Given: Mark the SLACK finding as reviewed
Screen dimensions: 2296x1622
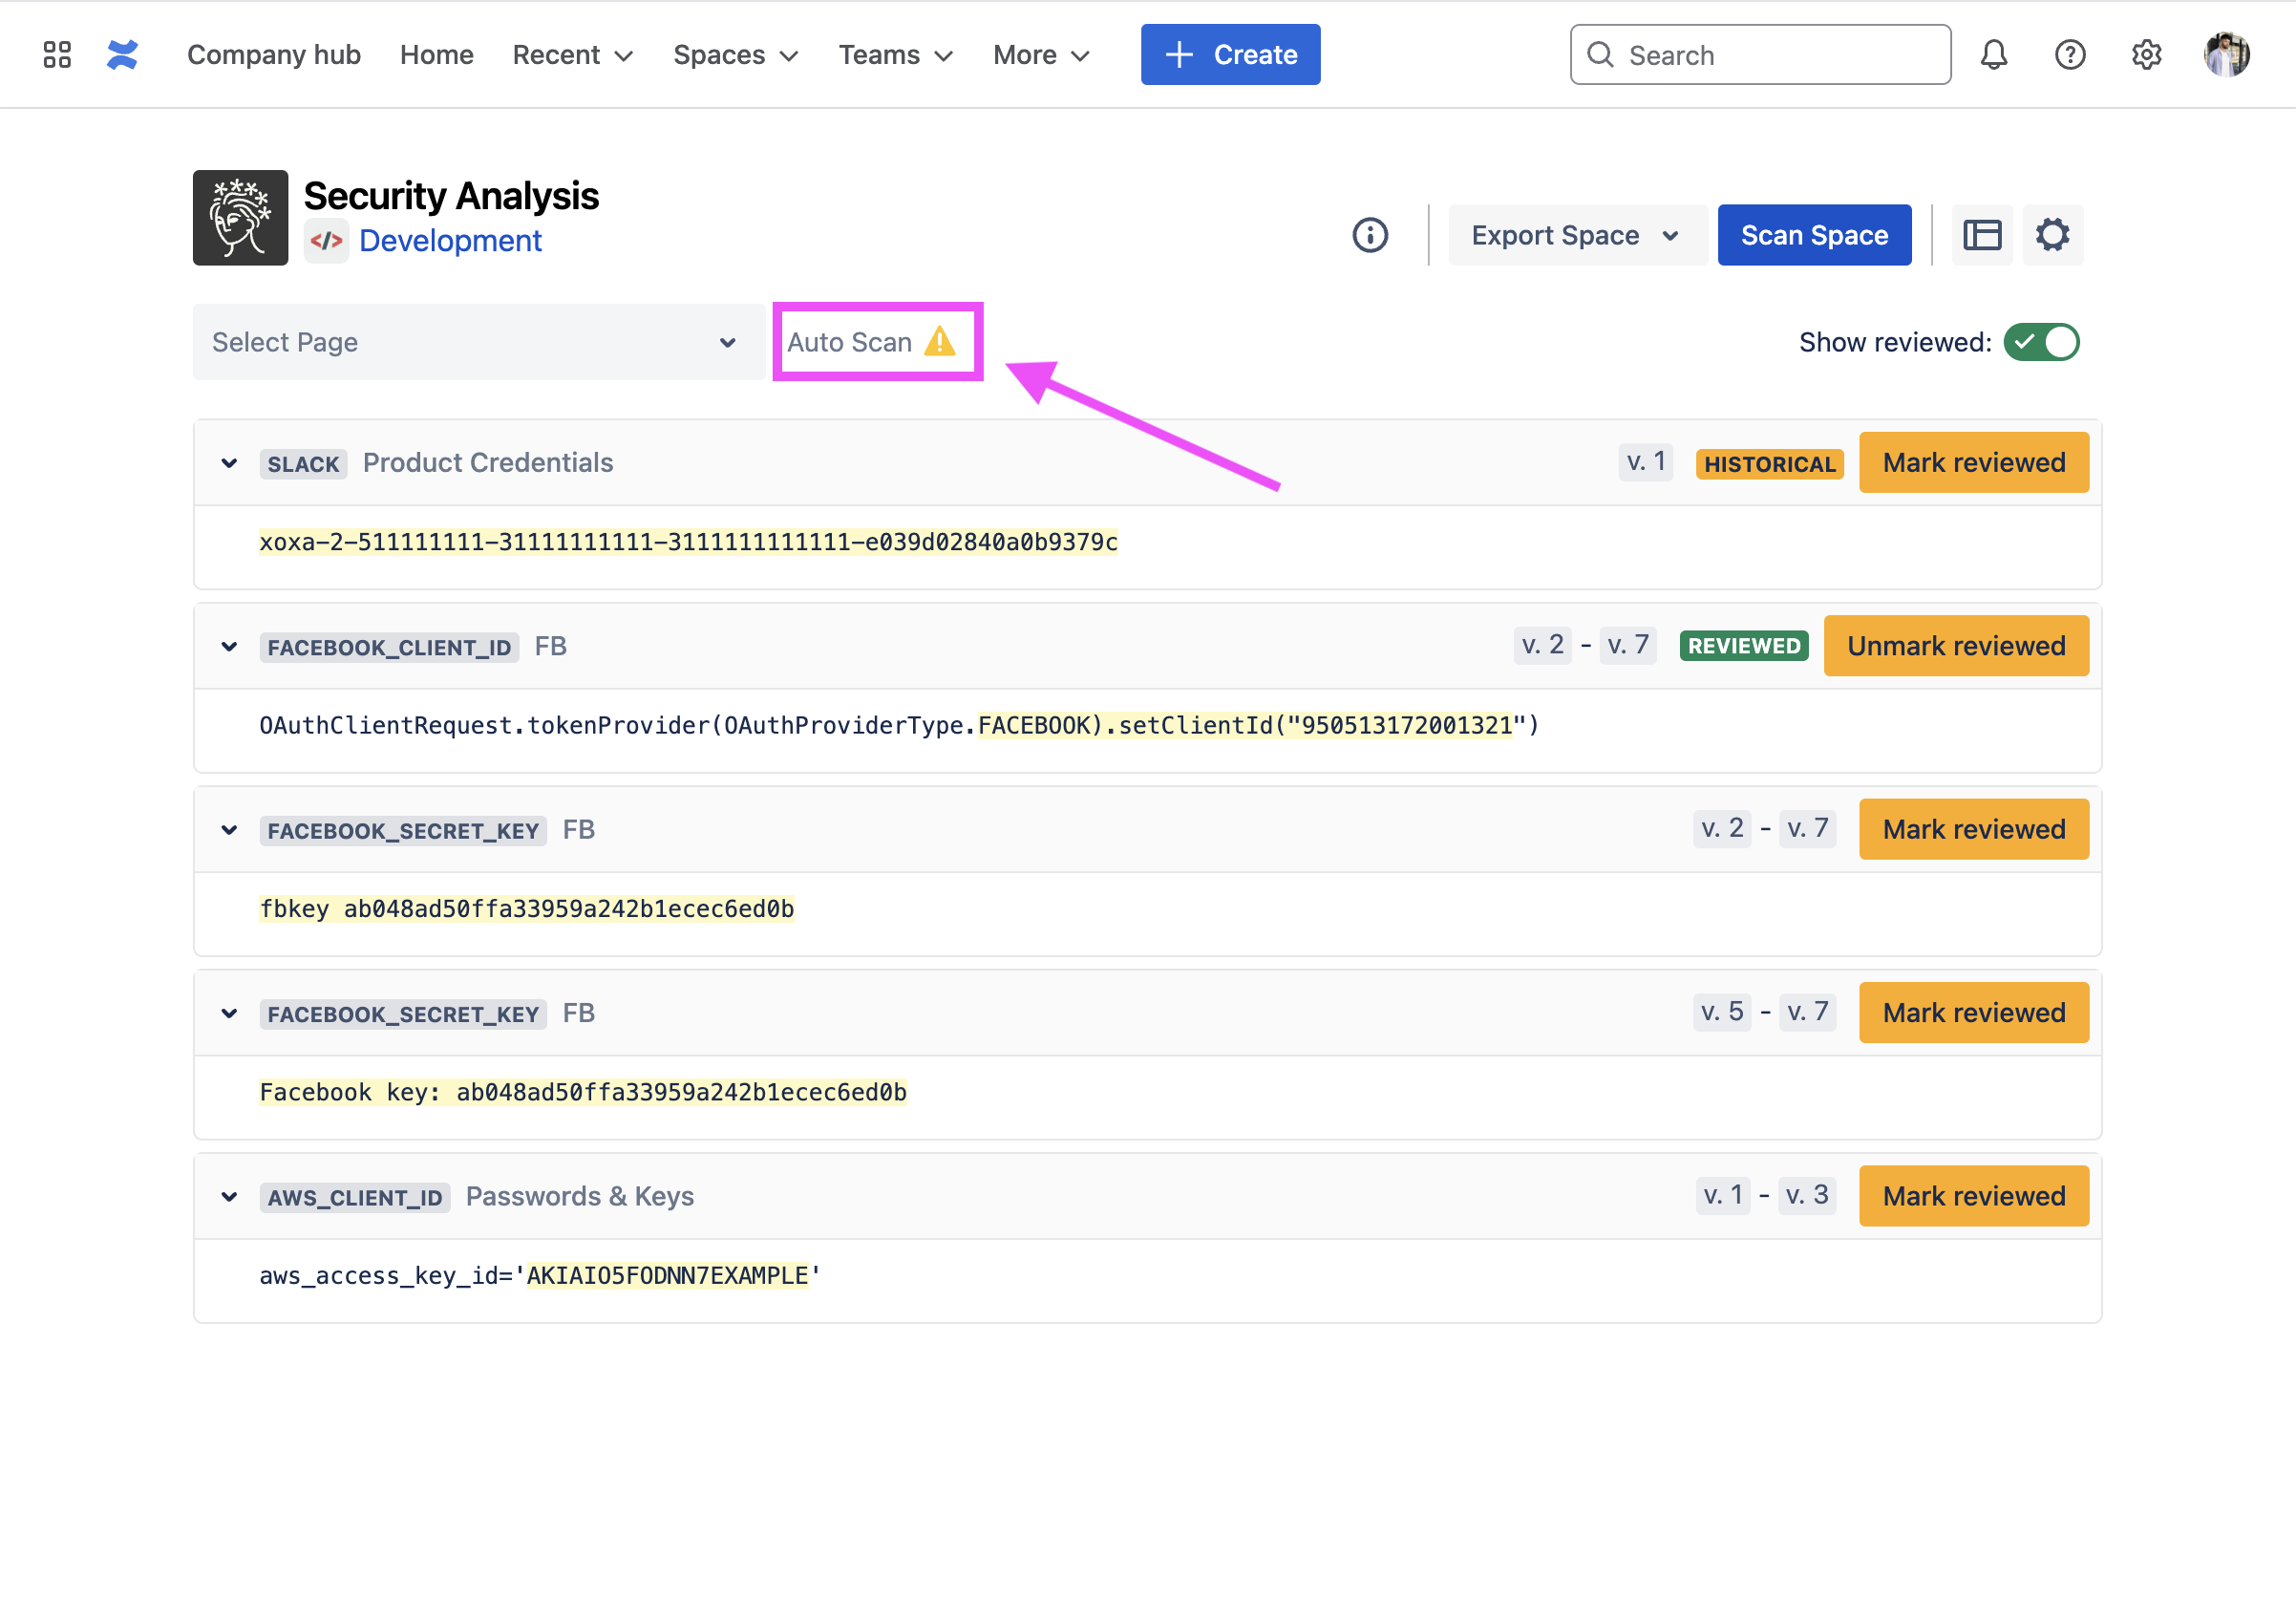Looking at the screenshot, I should [1973, 463].
